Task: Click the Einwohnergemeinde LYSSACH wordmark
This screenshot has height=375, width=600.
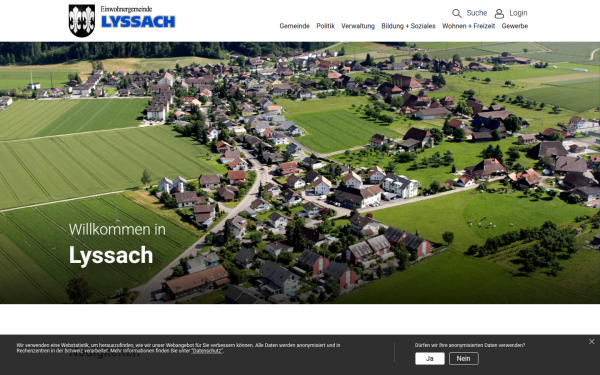Action: click(x=138, y=17)
